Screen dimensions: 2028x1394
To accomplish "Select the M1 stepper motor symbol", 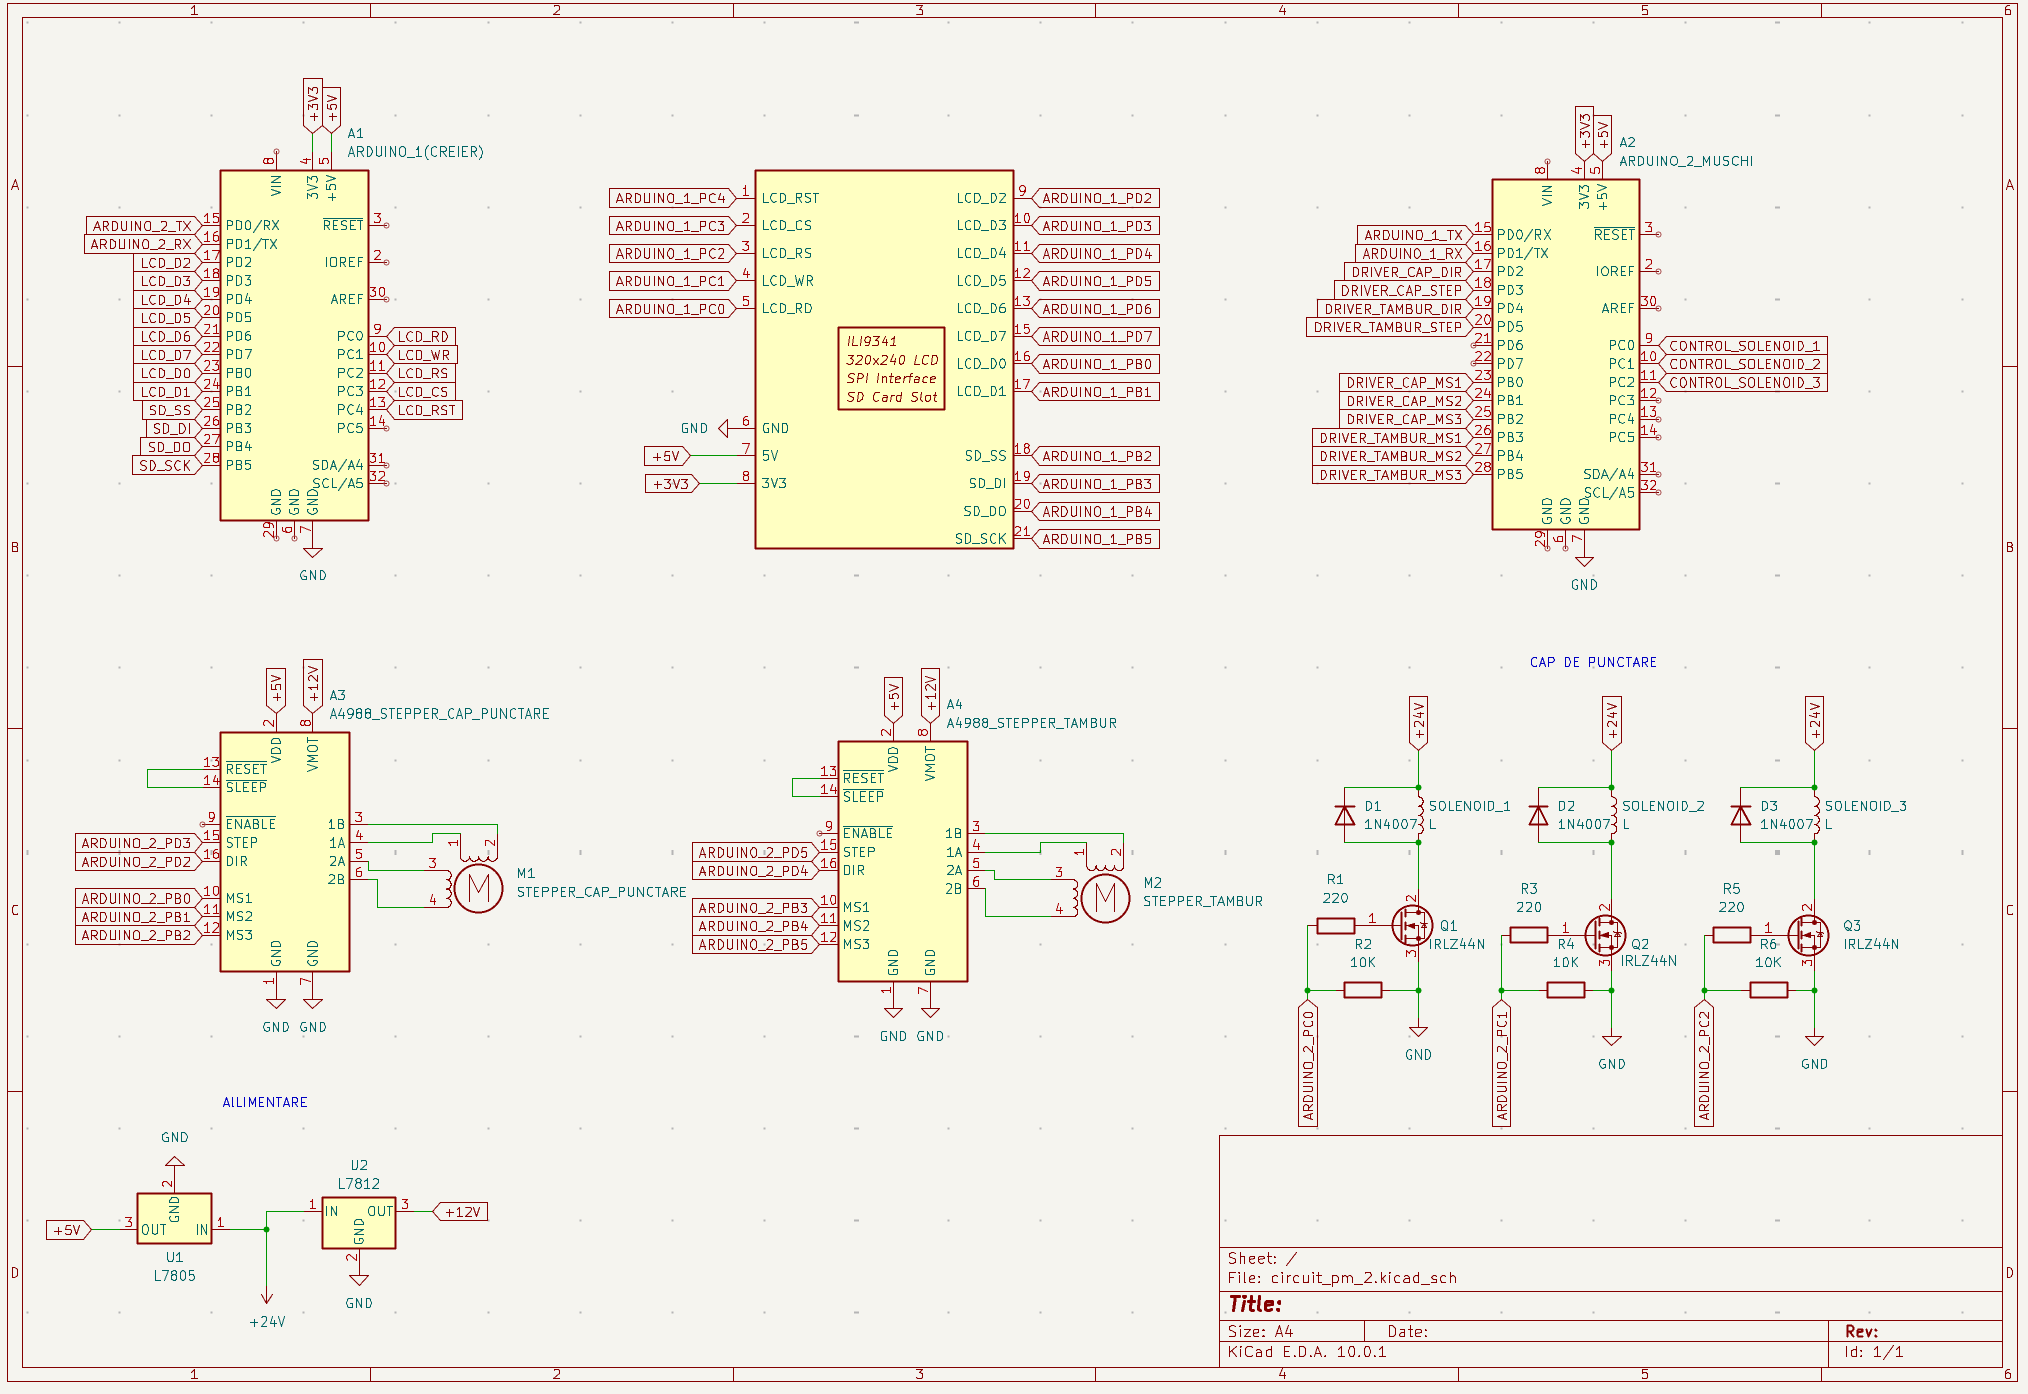I will click(479, 887).
